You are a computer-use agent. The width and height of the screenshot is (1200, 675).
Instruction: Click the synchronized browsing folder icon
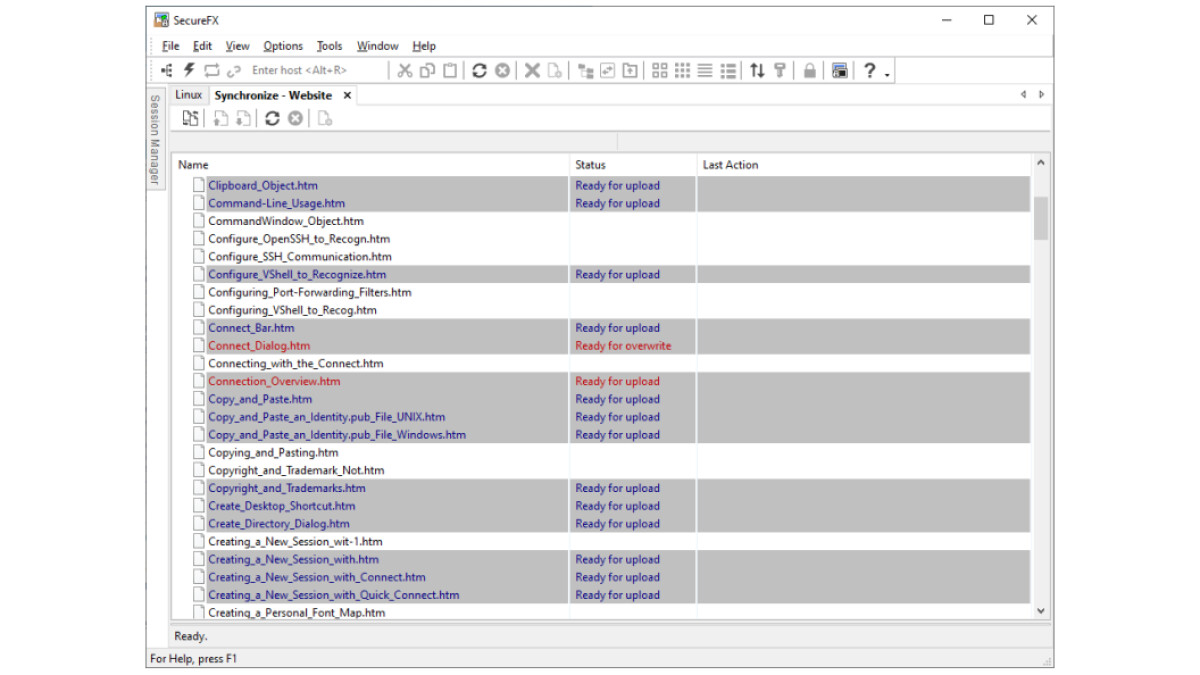click(607, 70)
